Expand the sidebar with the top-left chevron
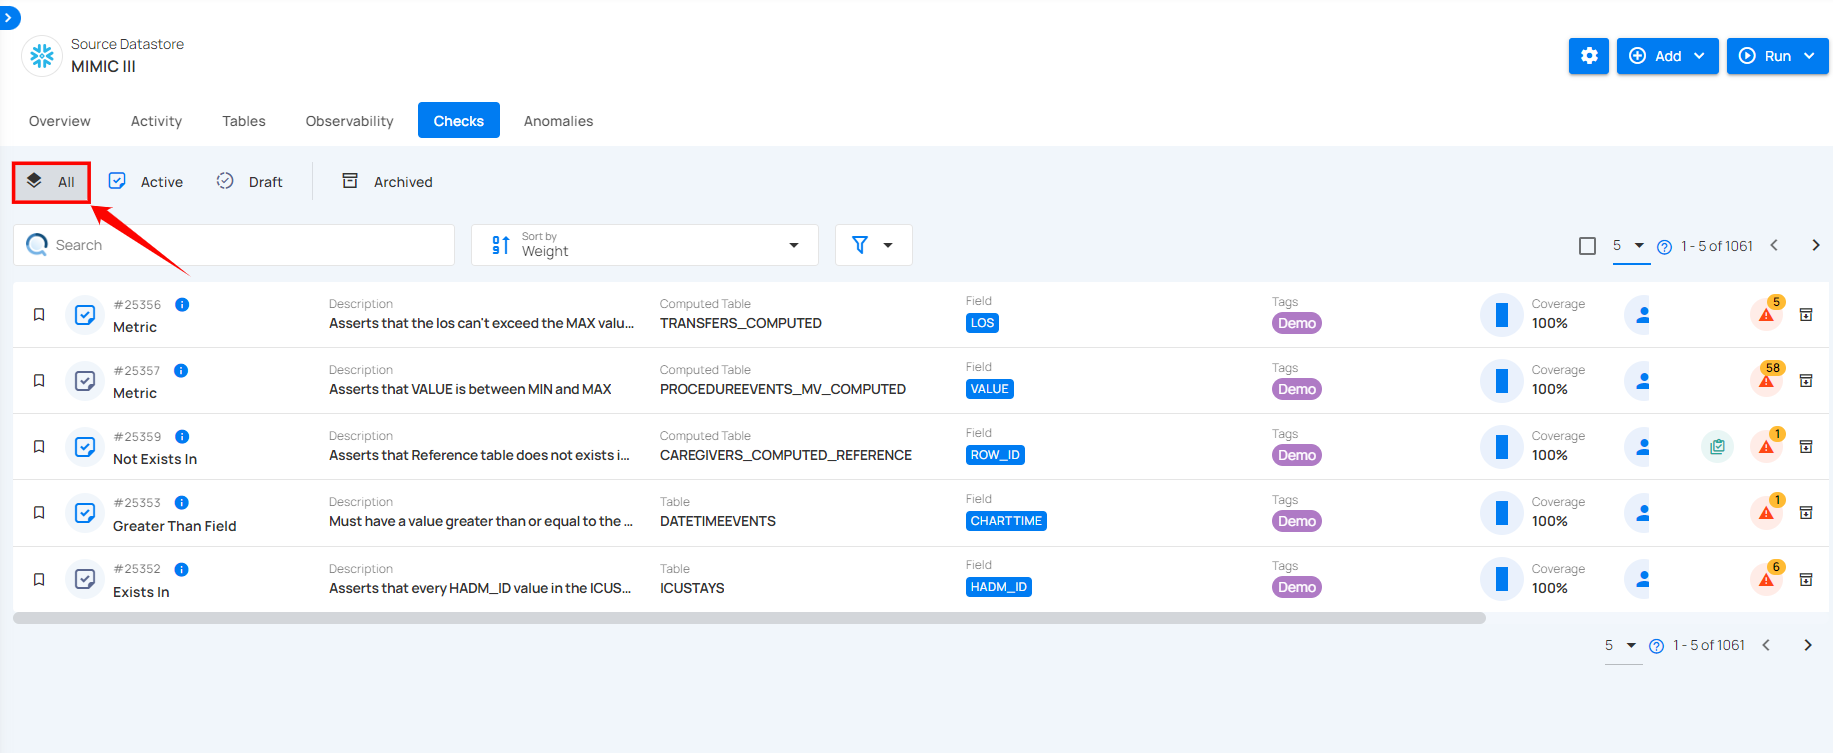This screenshot has height=753, width=1833. click(x=8, y=18)
